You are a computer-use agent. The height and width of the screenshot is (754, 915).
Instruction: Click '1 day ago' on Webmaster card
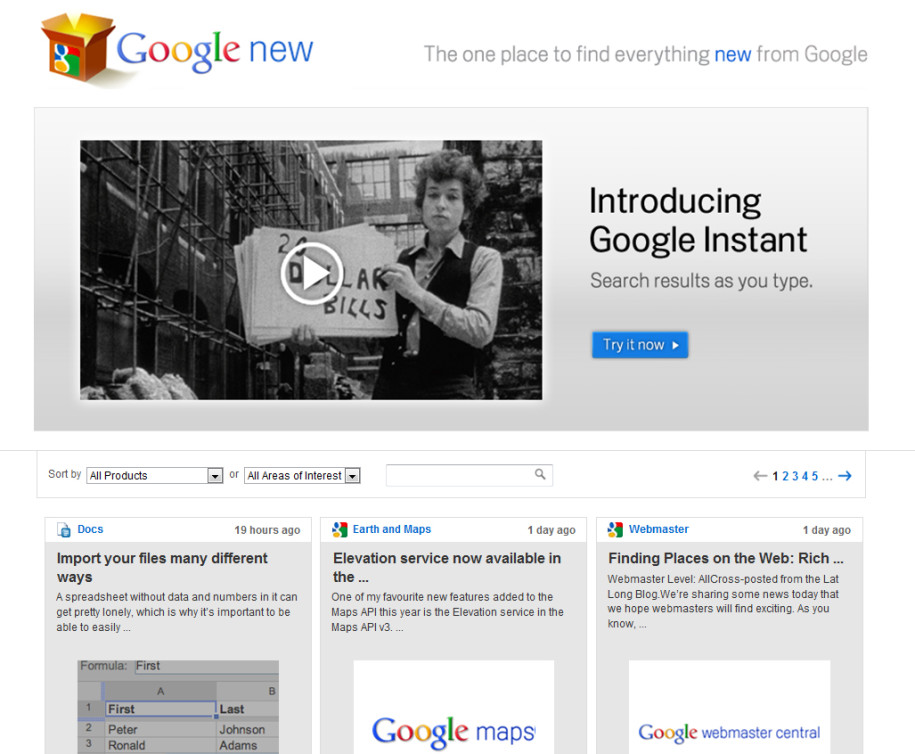[x=827, y=530]
